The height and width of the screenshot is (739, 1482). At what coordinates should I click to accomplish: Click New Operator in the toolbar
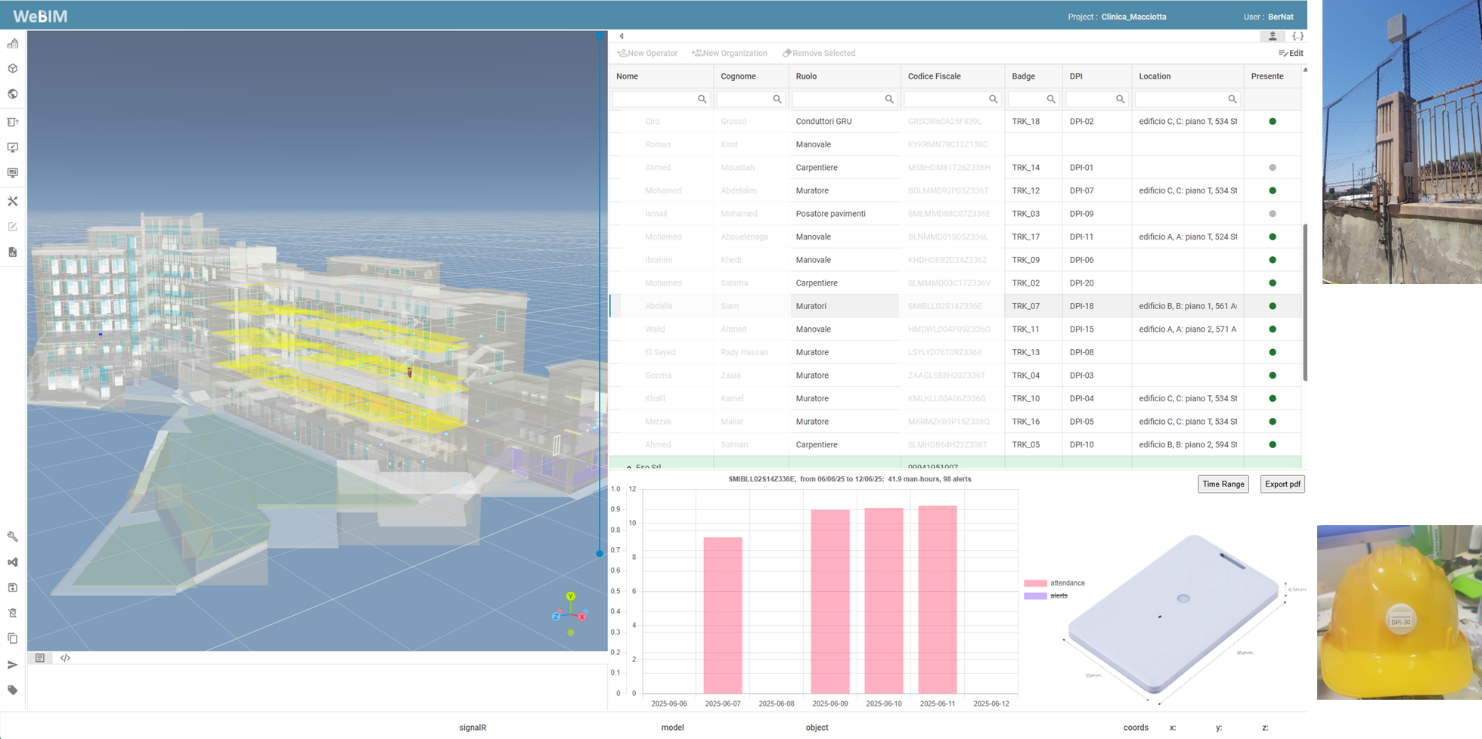(647, 53)
